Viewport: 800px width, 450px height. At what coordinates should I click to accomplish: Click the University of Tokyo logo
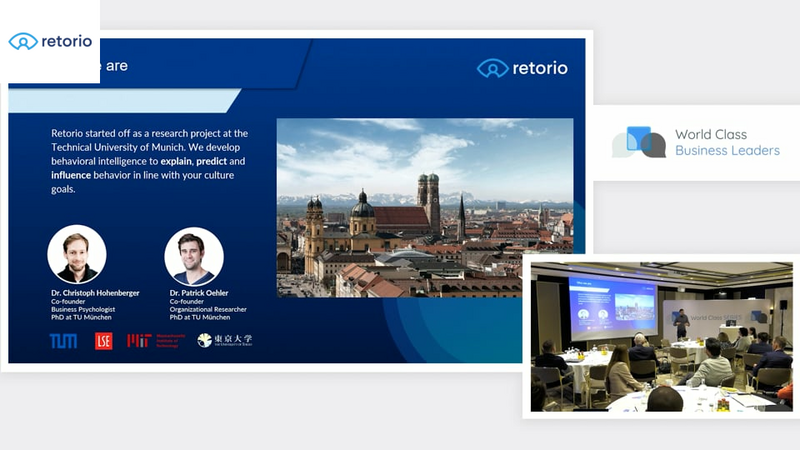[225, 340]
